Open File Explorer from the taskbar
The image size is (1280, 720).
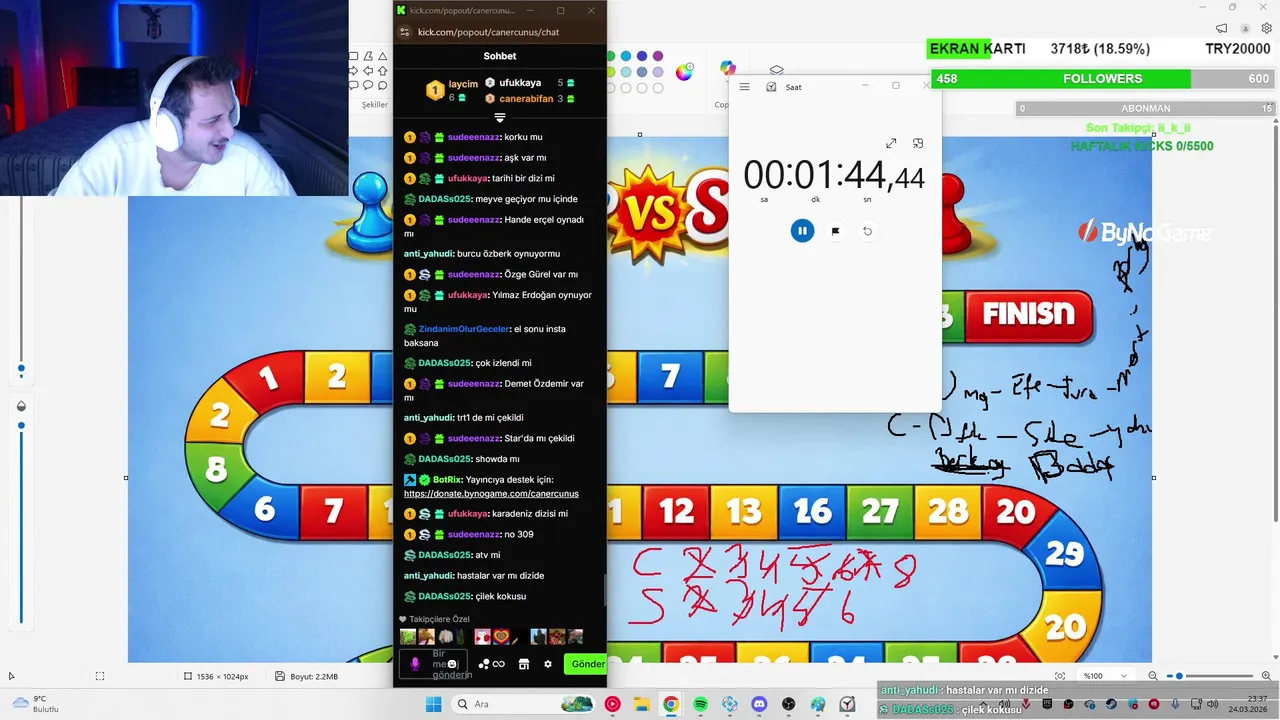tap(642, 704)
